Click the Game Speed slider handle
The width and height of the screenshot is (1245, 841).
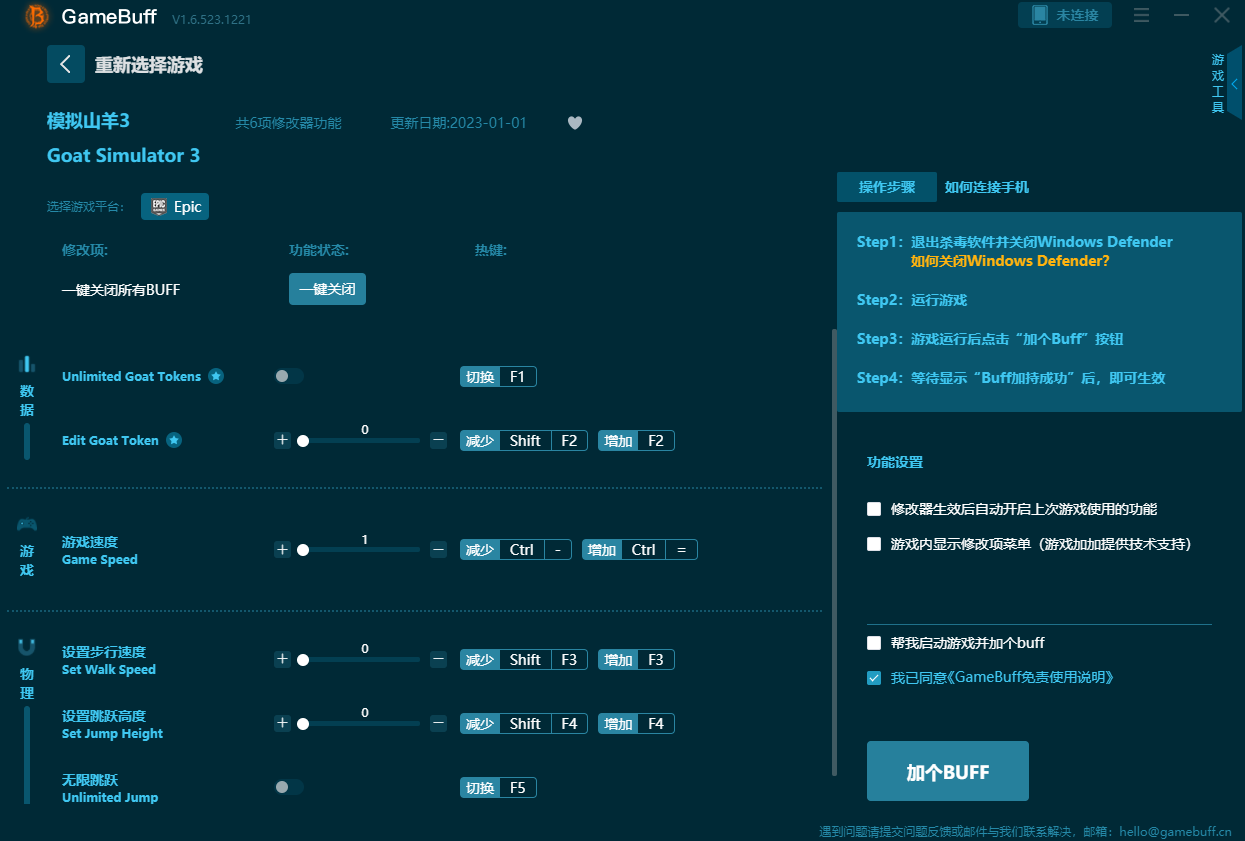click(303, 550)
